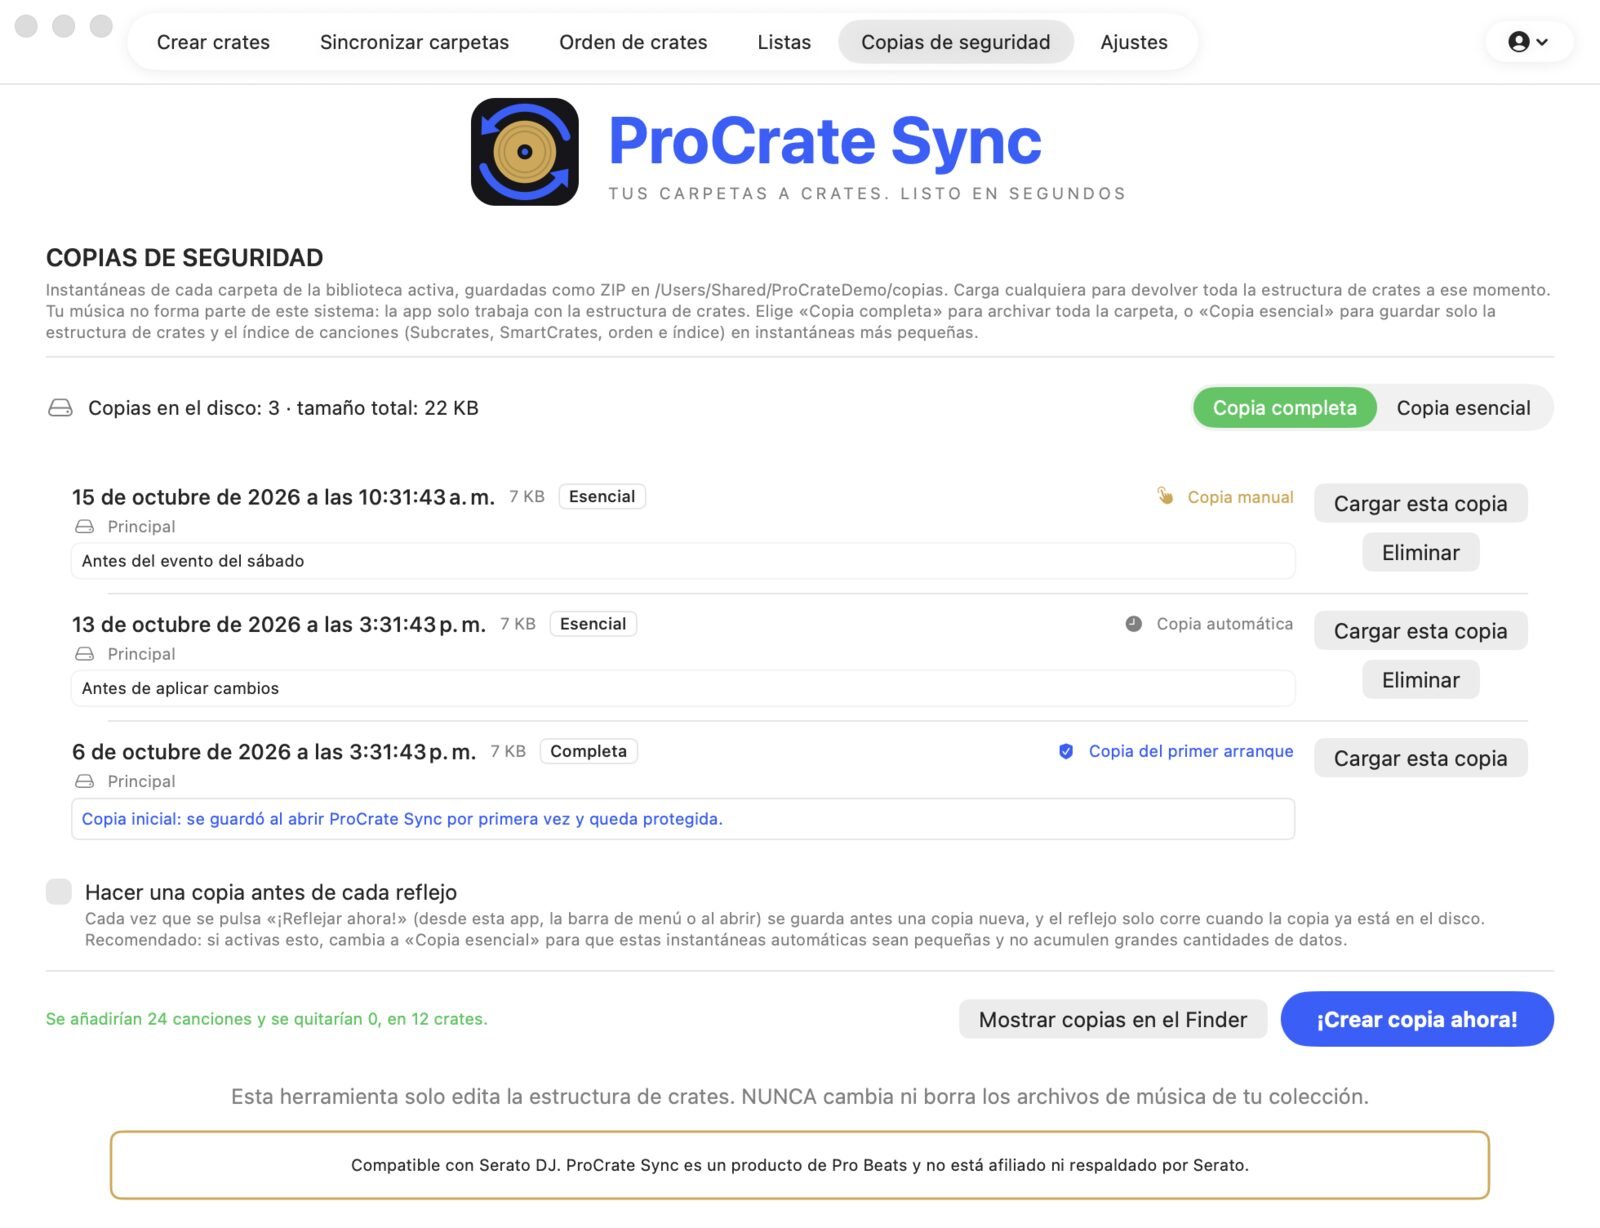Click the Copia inicial protected note field

pyautogui.click(x=683, y=819)
